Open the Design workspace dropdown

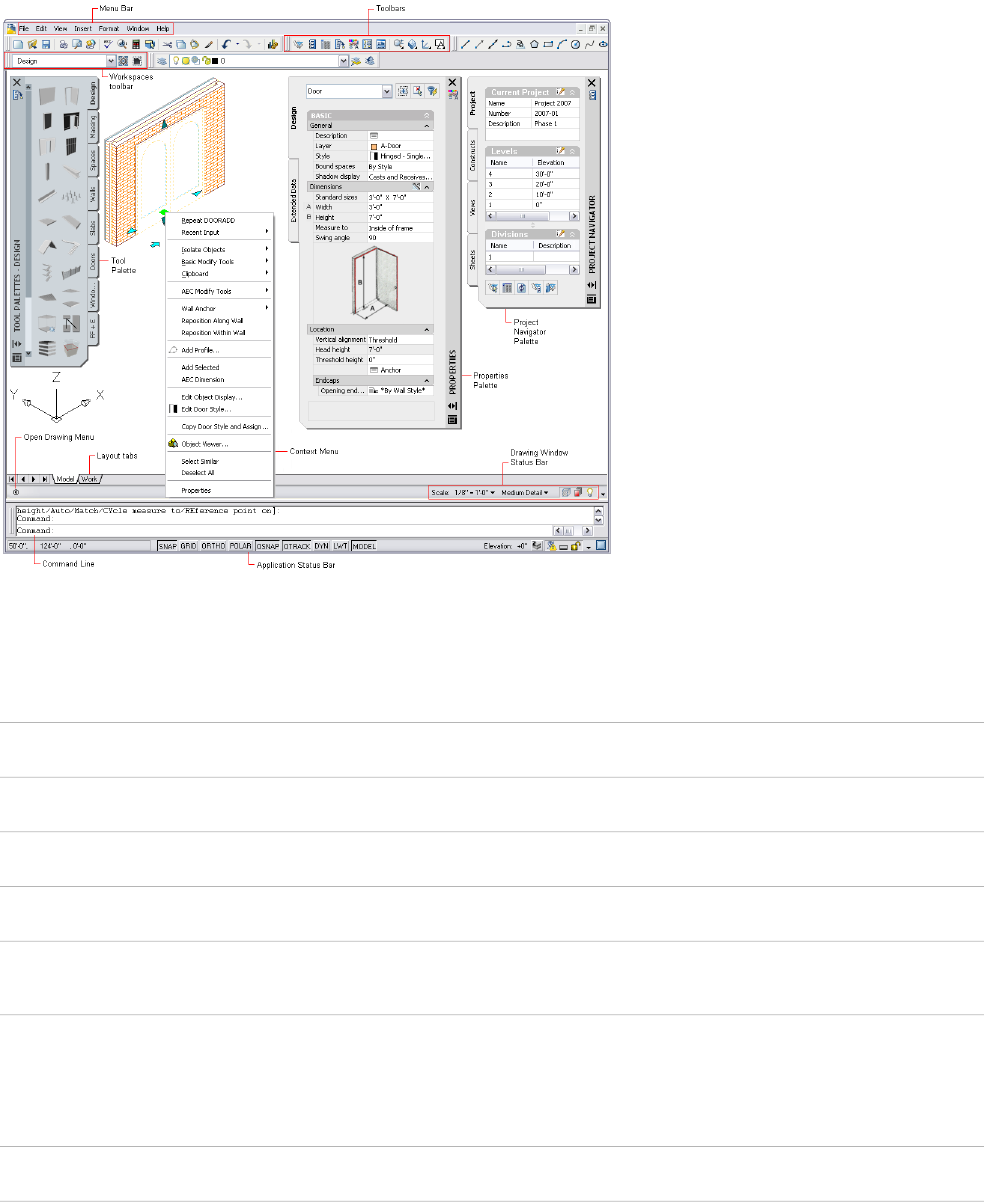pyautogui.click(x=110, y=61)
